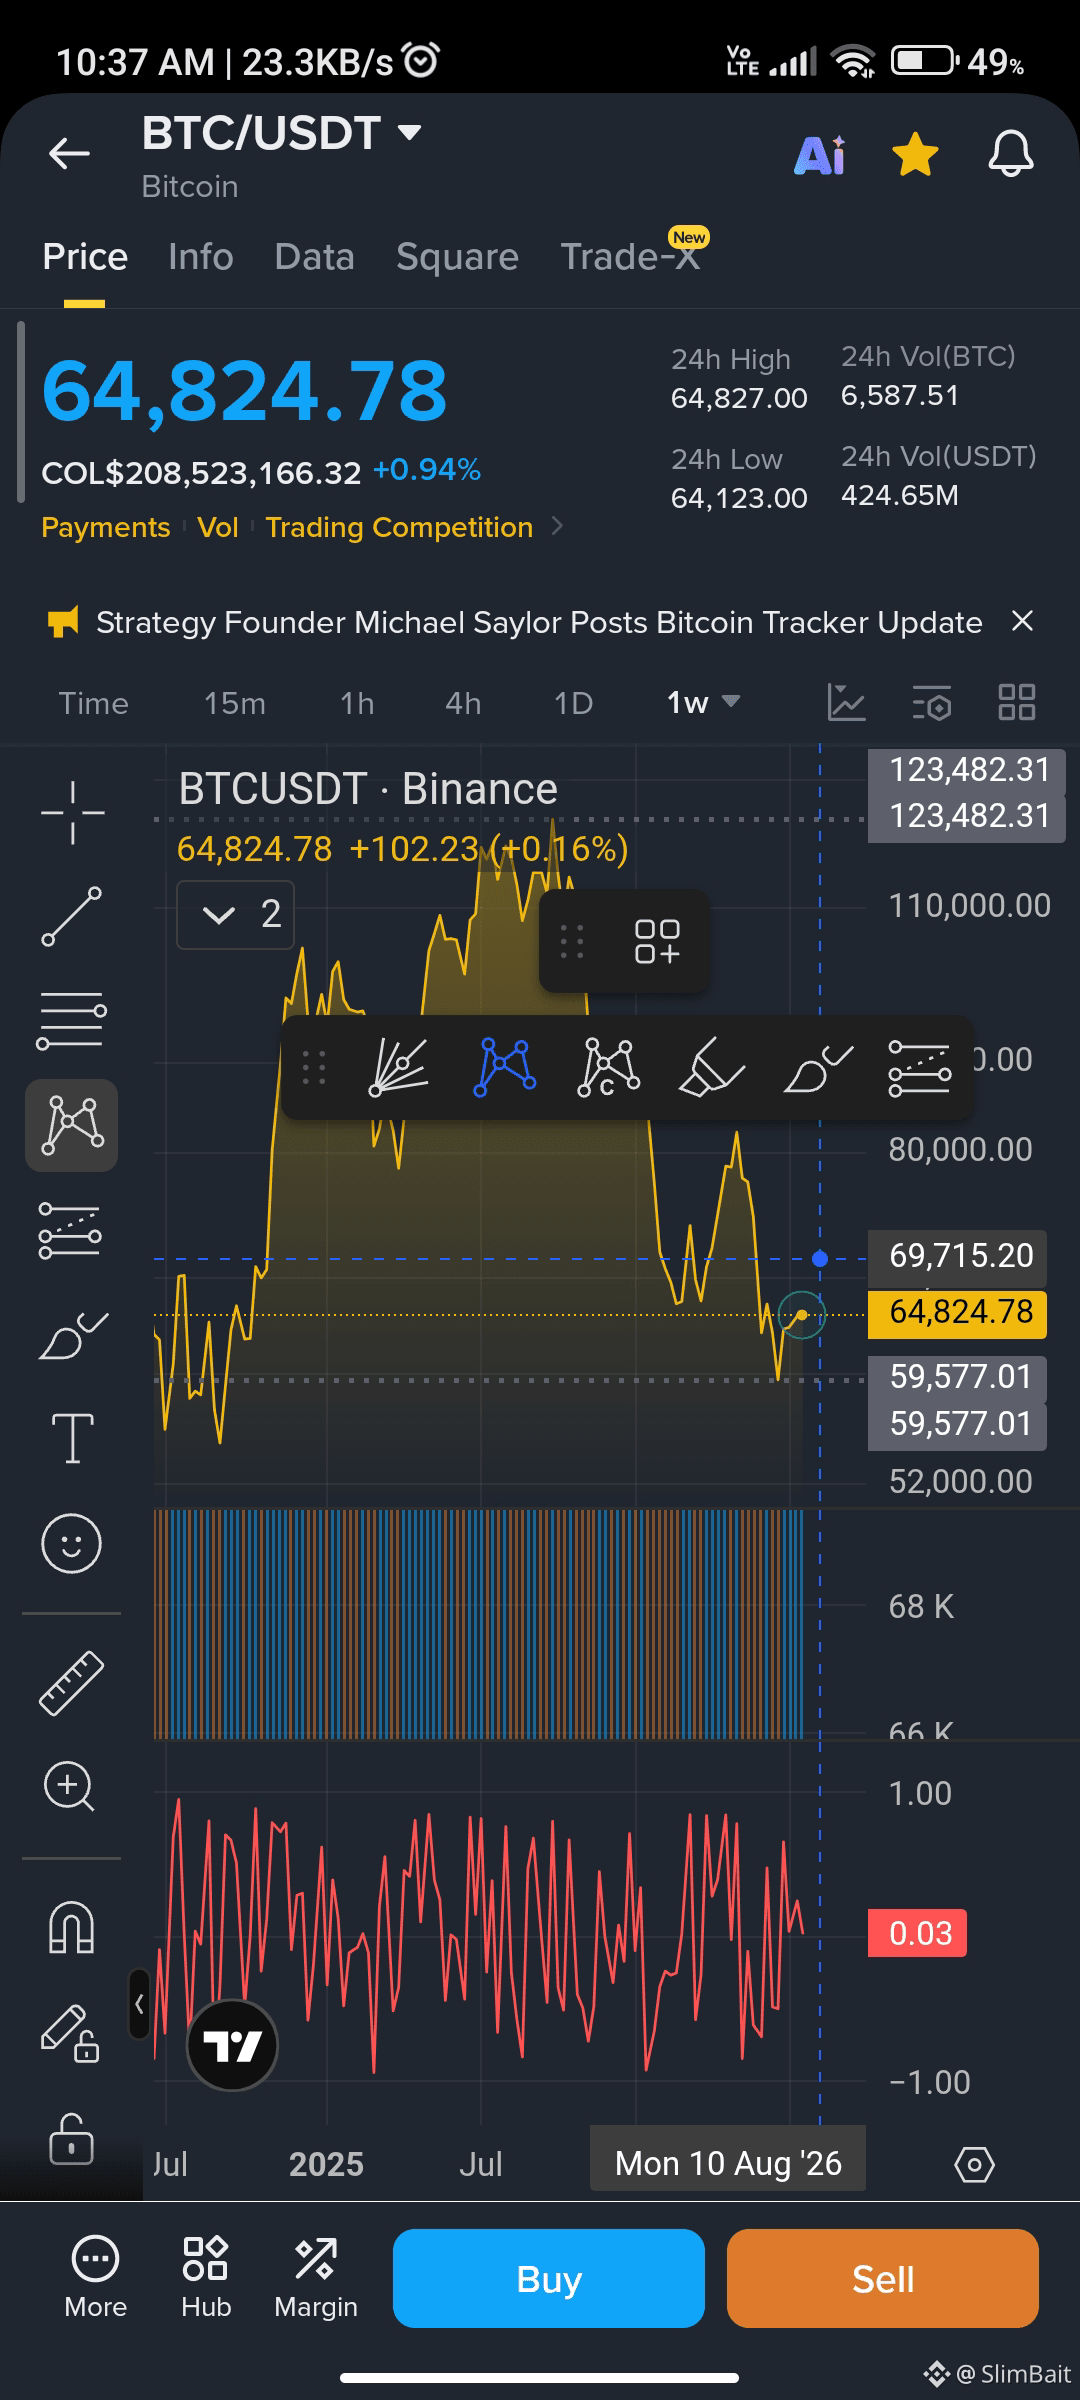The width and height of the screenshot is (1080, 2400).
Task: Go back with the arrow icon
Action: point(69,153)
